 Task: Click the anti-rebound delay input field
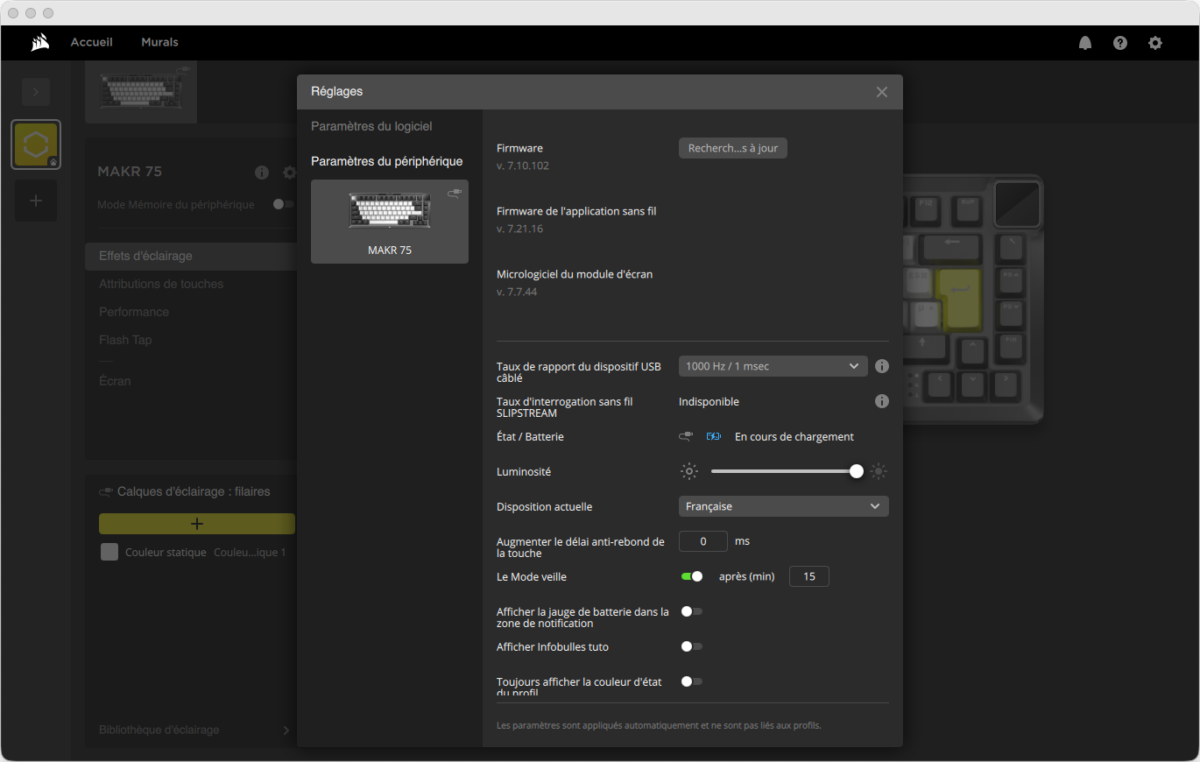703,541
